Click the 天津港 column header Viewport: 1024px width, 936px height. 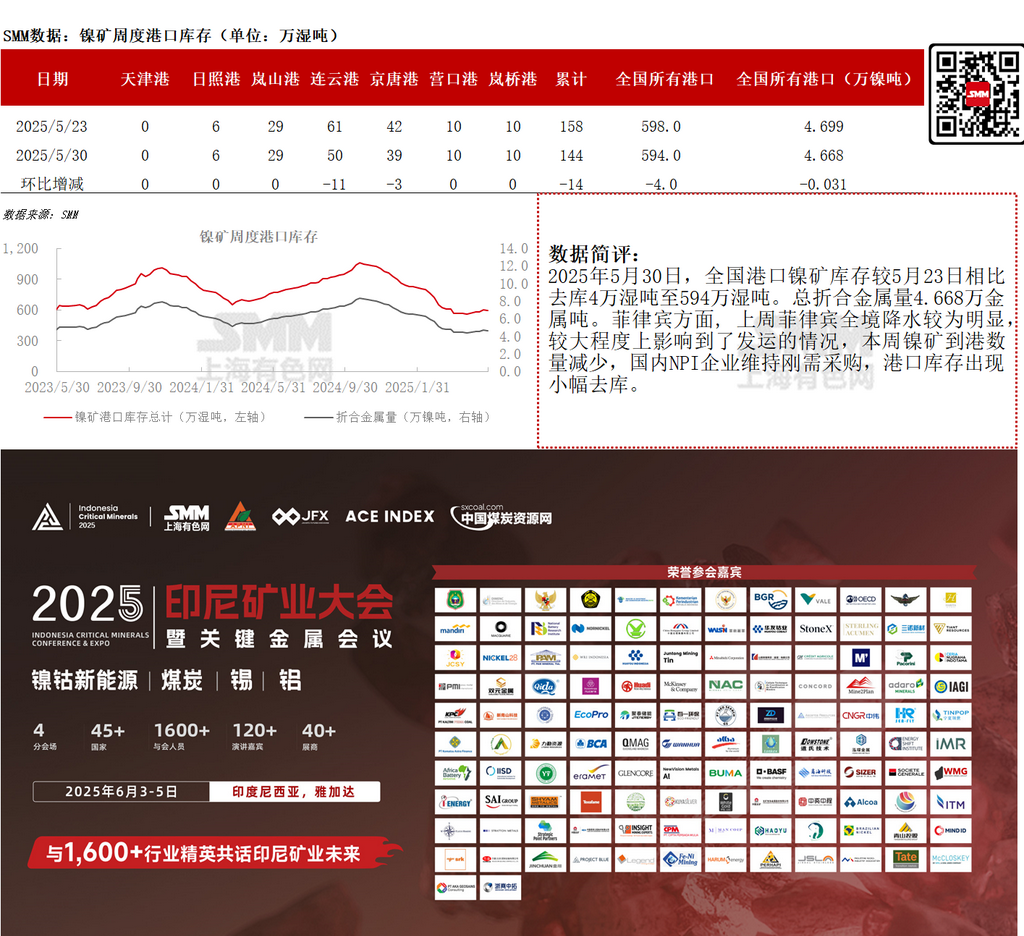145,79
